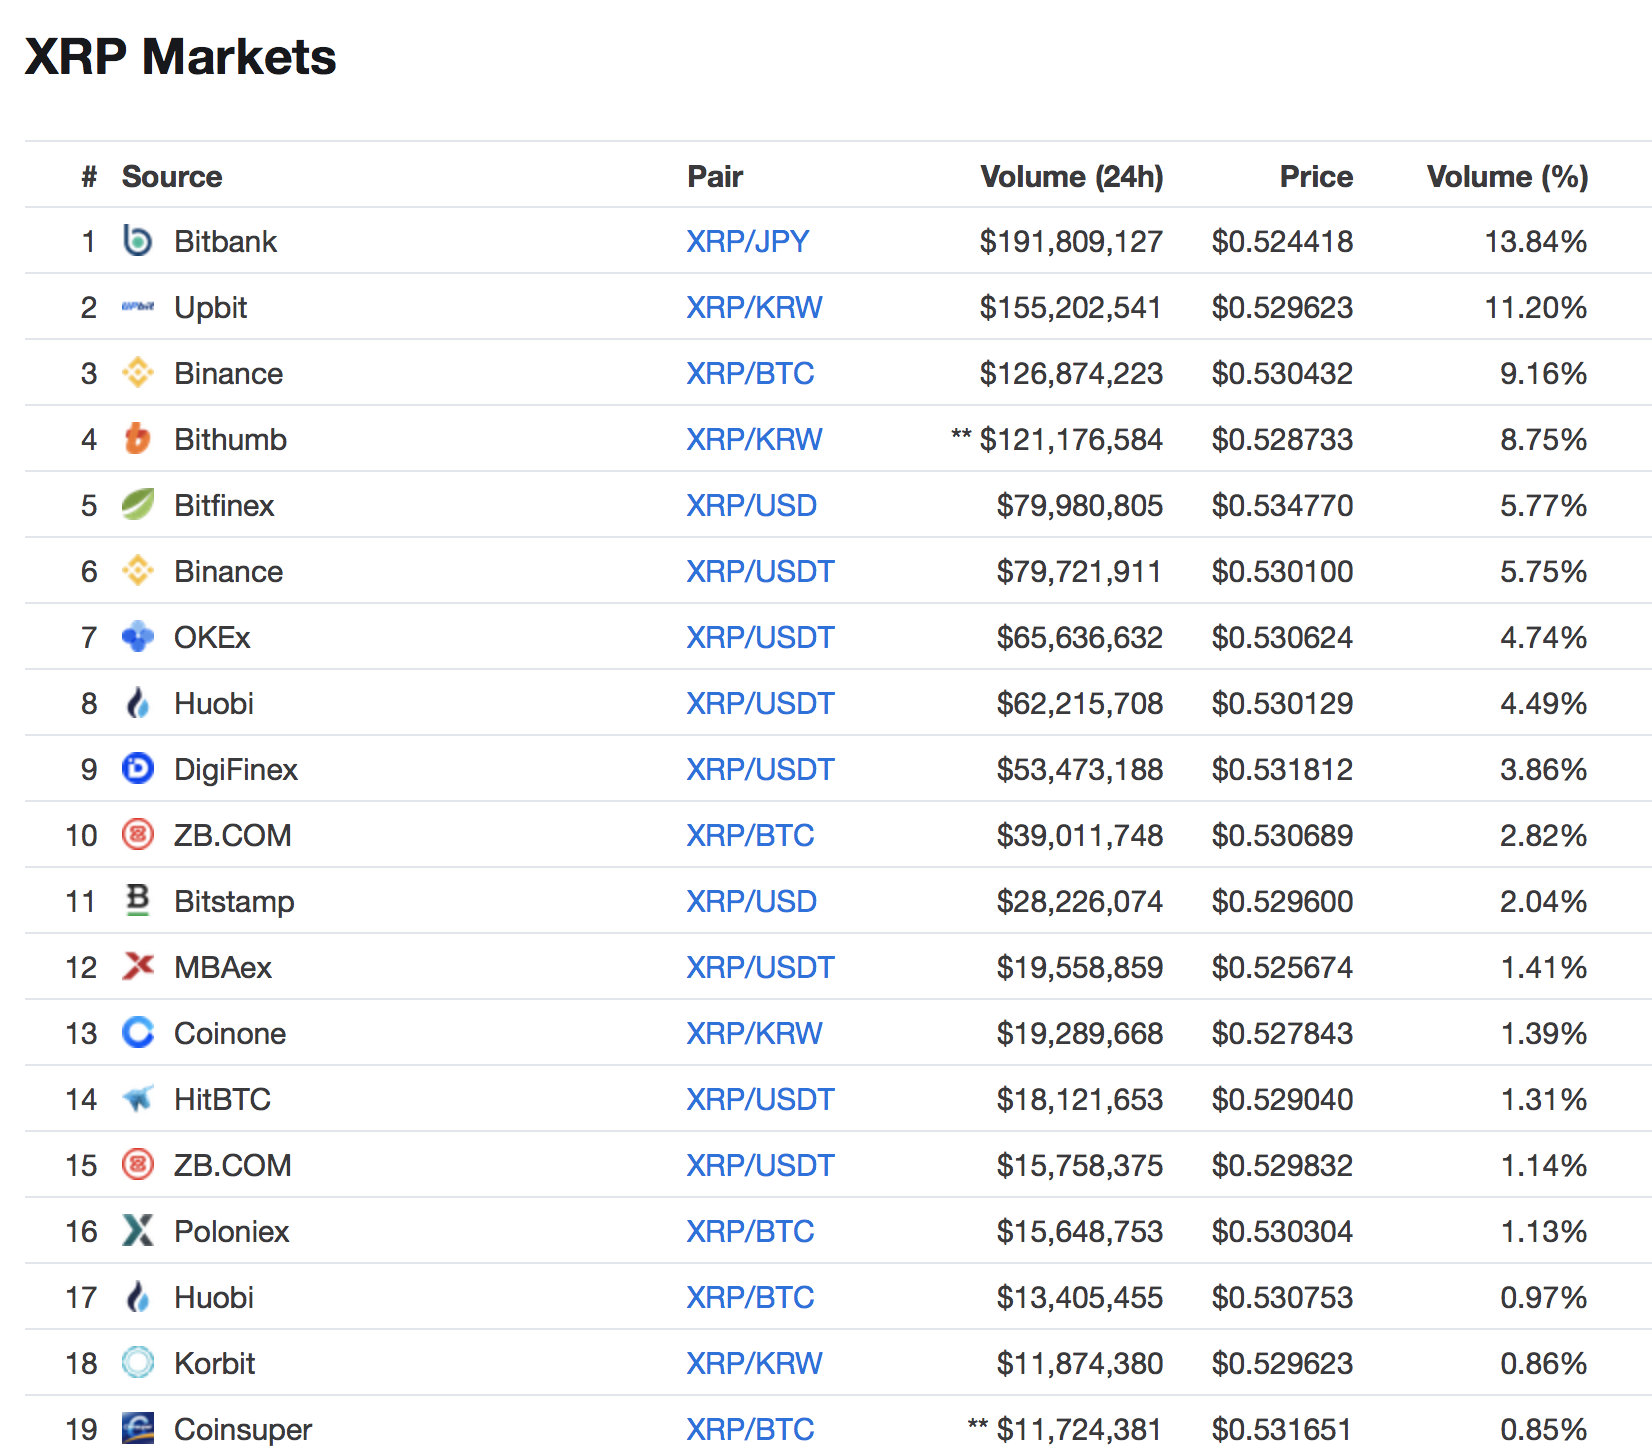This screenshot has width=1652, height=1456.
Task: Click the Source column header
Action: 172,177
